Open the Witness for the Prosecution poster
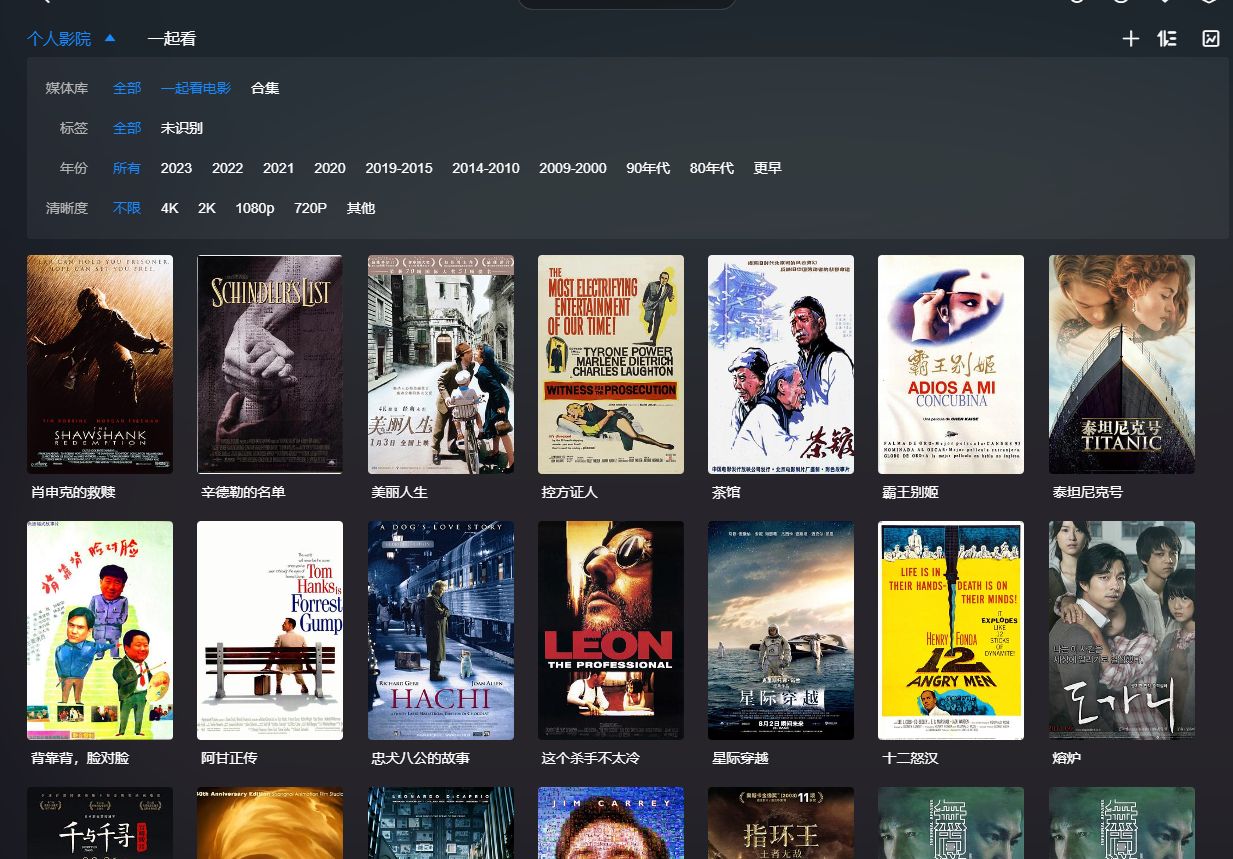 pos(611,364)
